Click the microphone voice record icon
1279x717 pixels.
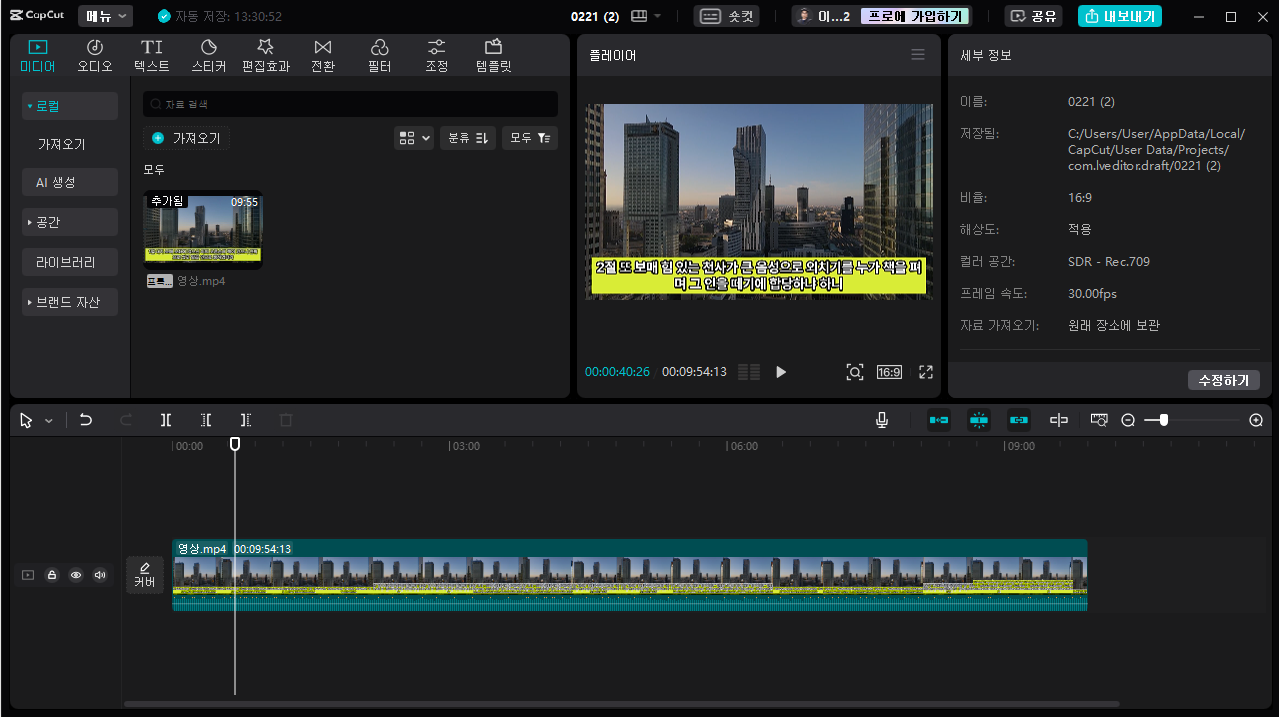point(882,421)
